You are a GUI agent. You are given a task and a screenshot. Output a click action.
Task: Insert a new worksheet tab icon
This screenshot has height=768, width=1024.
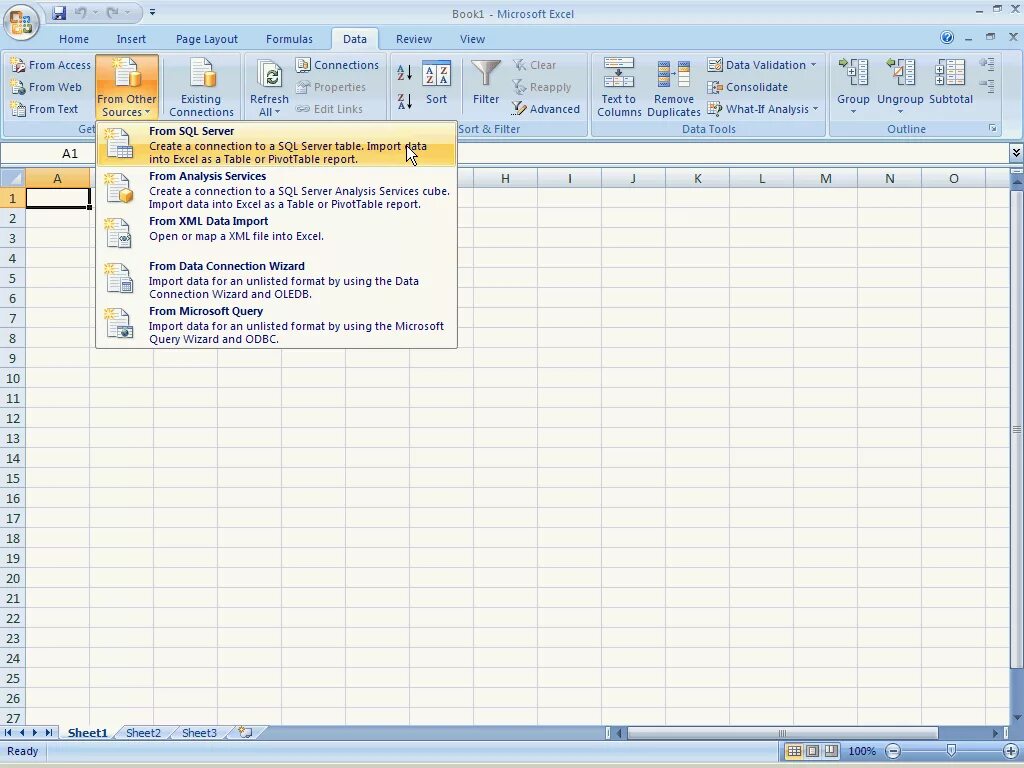pos(246,733)
